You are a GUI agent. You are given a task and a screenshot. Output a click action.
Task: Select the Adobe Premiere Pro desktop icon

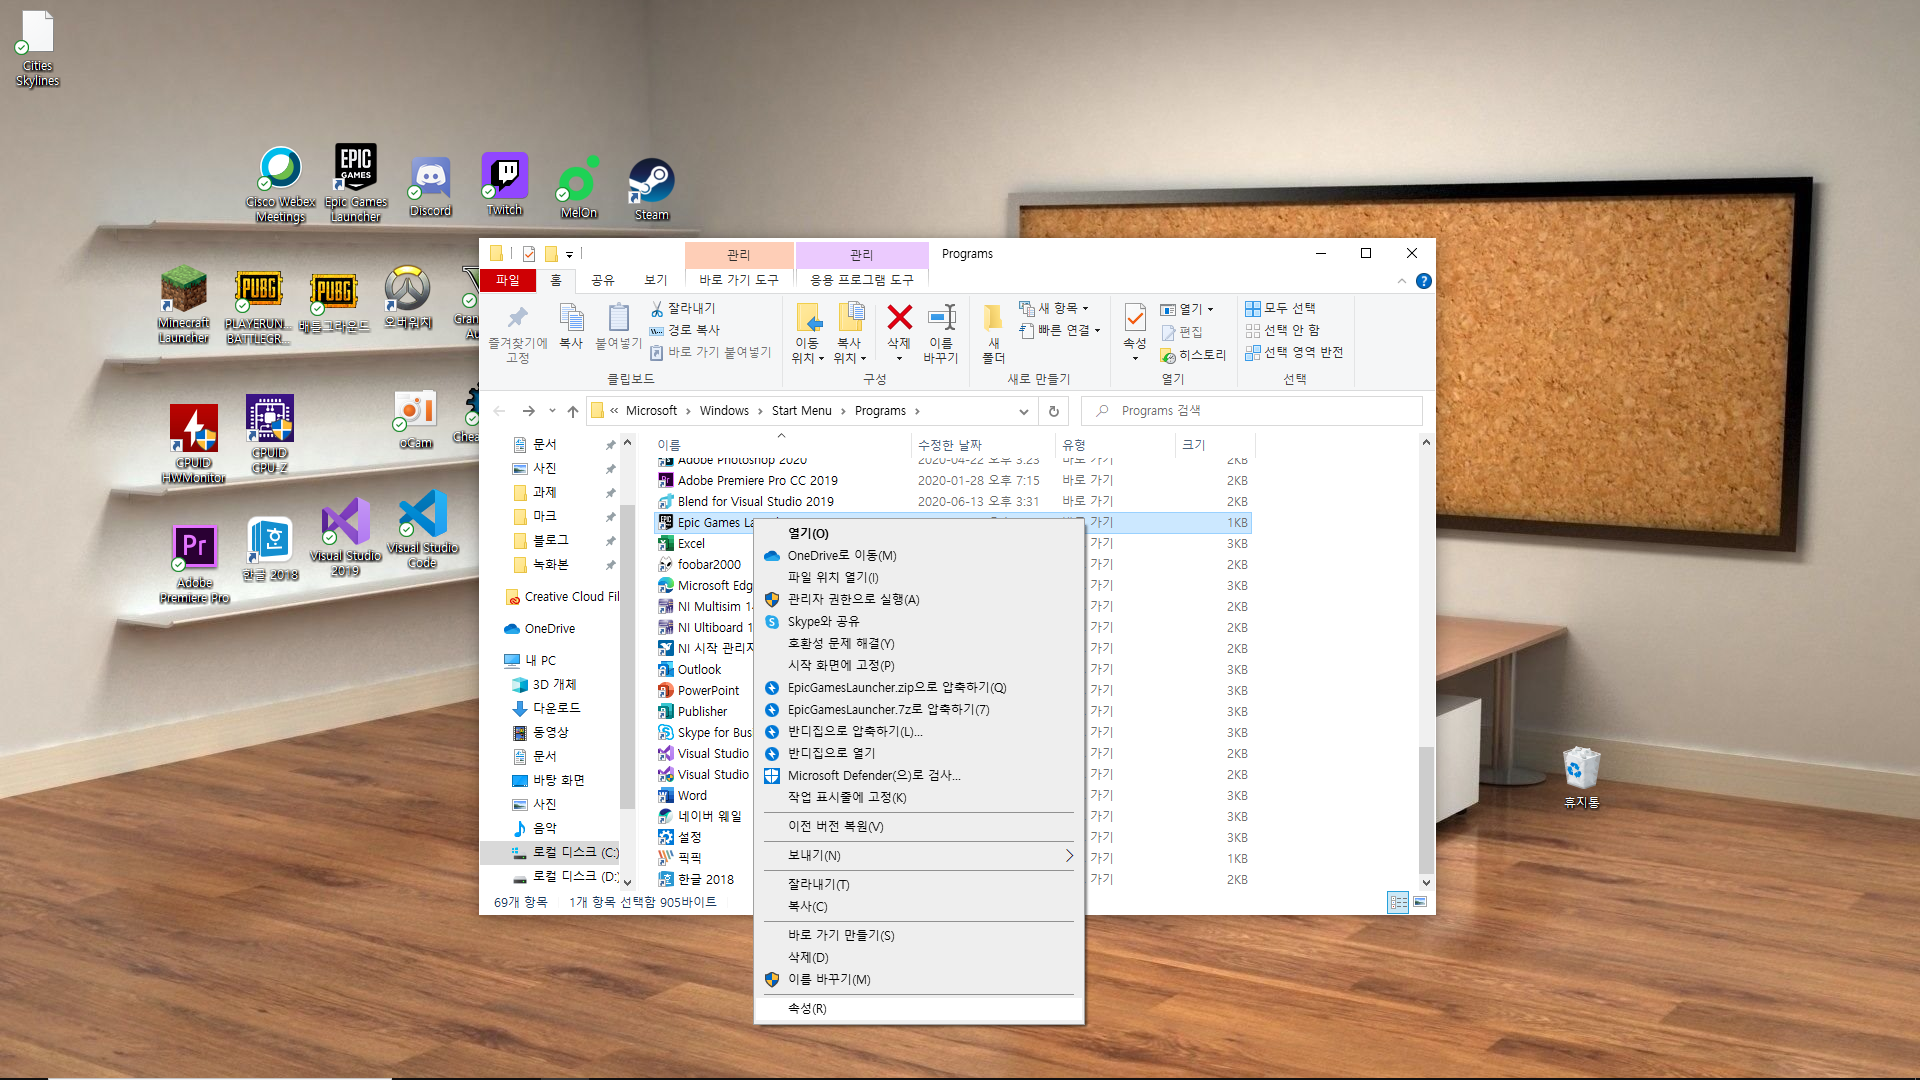pyautogui.click(x=195, y=565)
